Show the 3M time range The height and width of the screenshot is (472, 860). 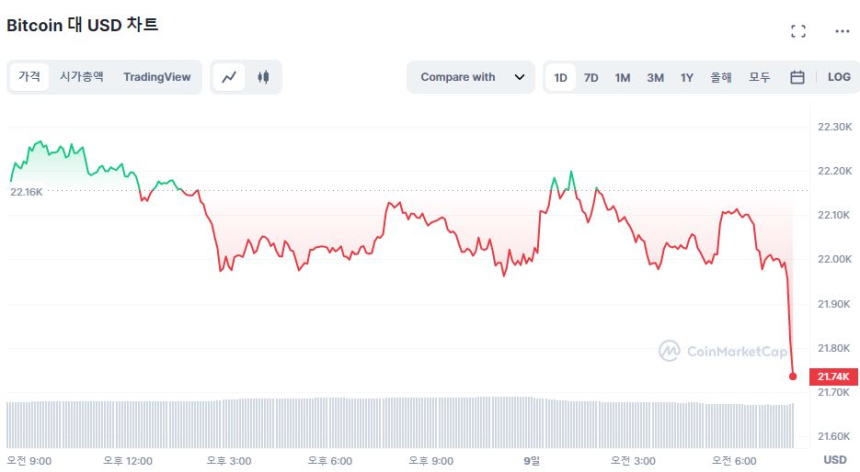click(655, 77)
